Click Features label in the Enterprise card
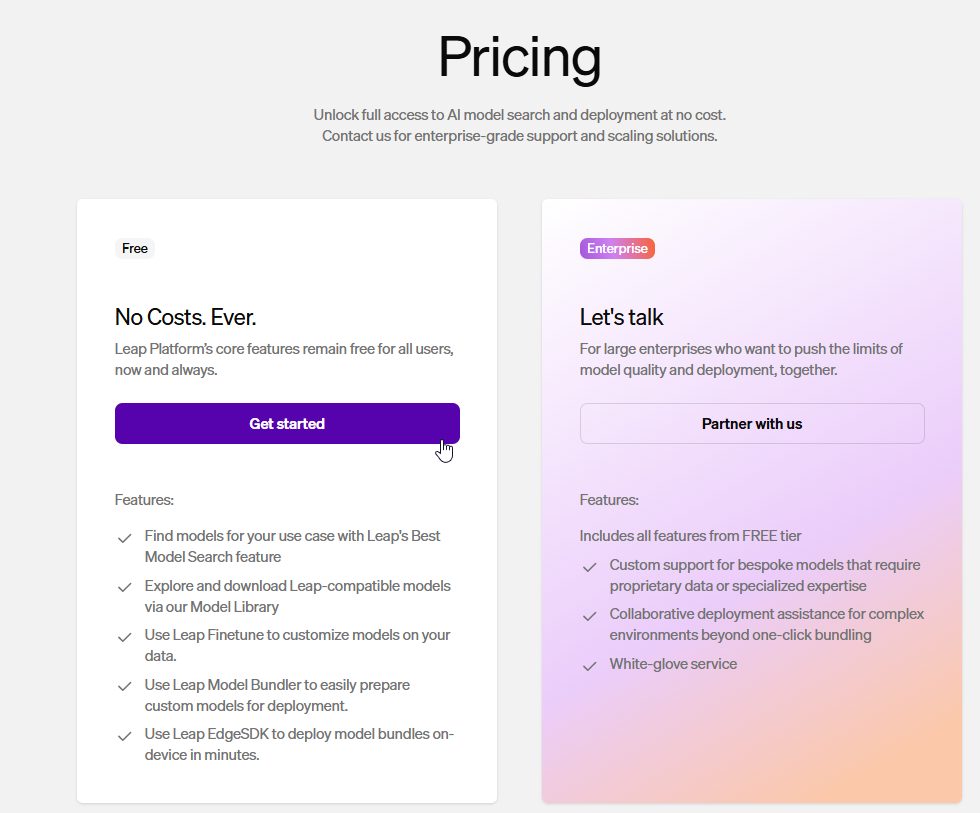This screenshot has height=813, width=980. tap(609, 500)
